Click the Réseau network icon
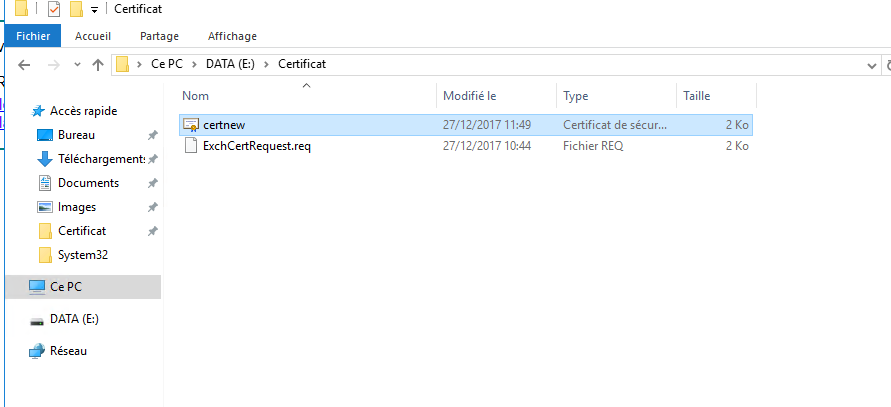 pyautogui.click(x=37, y=351)
